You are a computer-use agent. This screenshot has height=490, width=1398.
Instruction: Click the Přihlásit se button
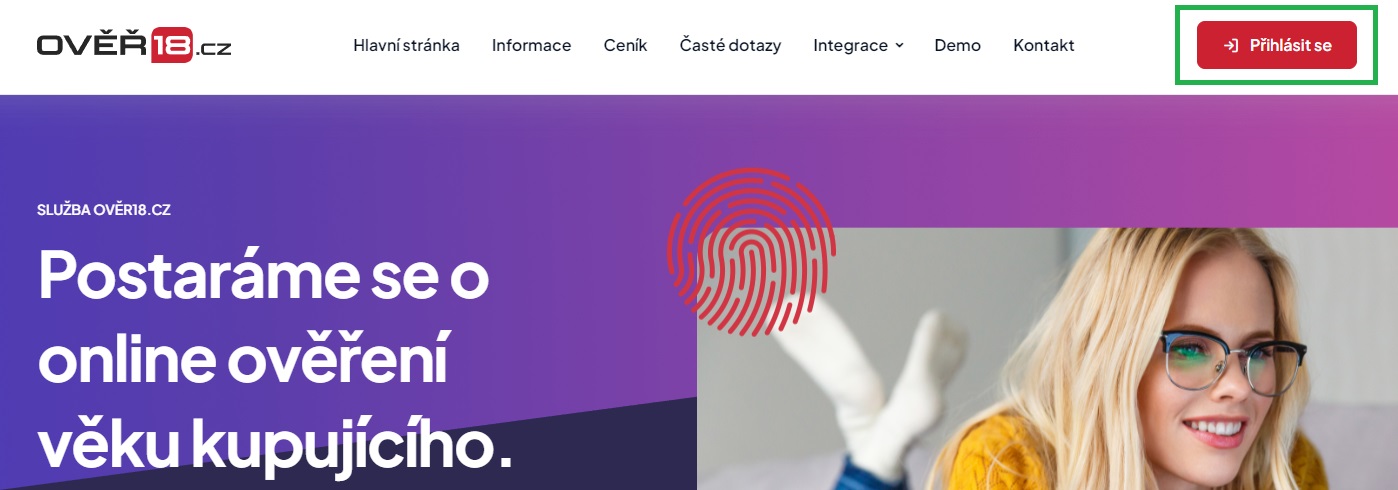(1277, 45)
